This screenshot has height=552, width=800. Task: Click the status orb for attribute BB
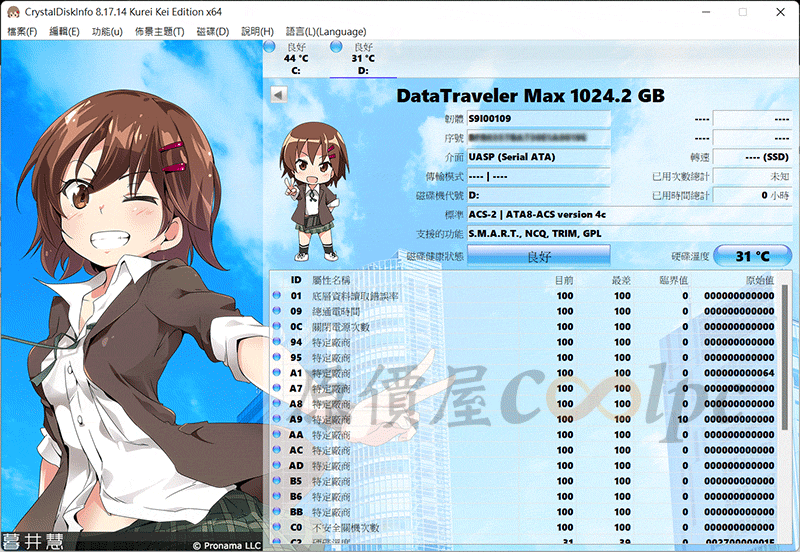[277, 511]
